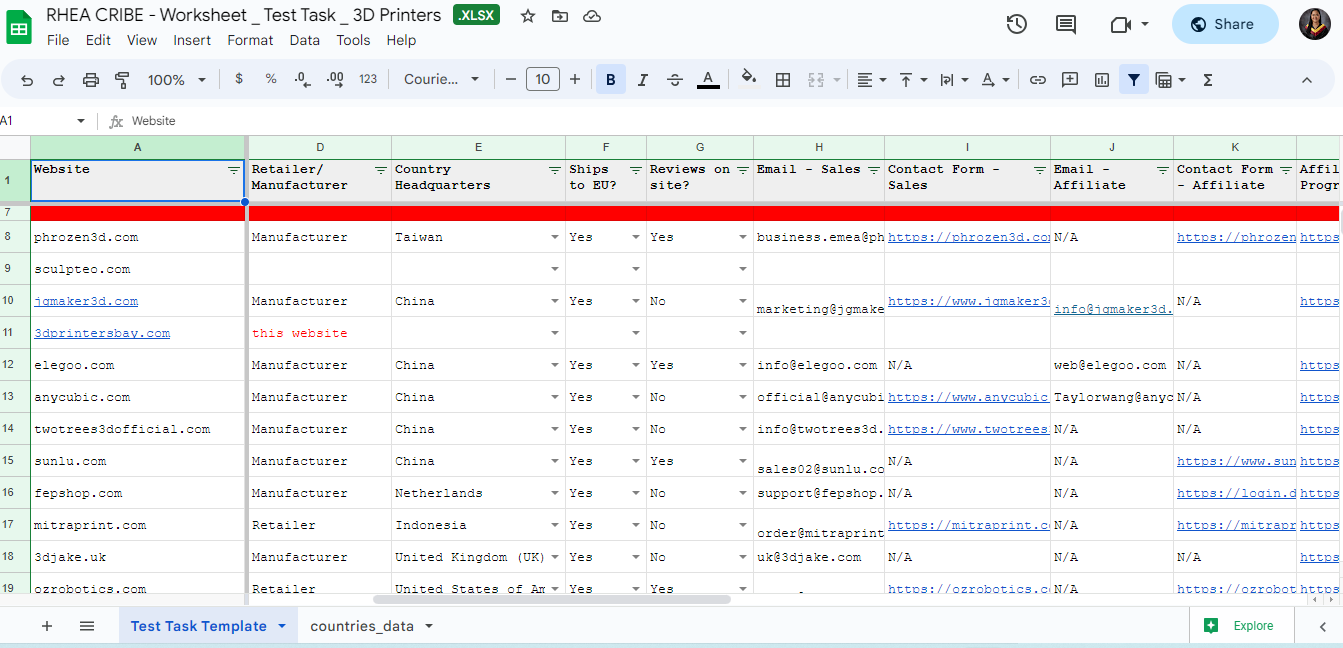Image resolution: width=1343 pixels, height=648 pixels.
Task: Open the Data menu
Action: tap(305, 40)
